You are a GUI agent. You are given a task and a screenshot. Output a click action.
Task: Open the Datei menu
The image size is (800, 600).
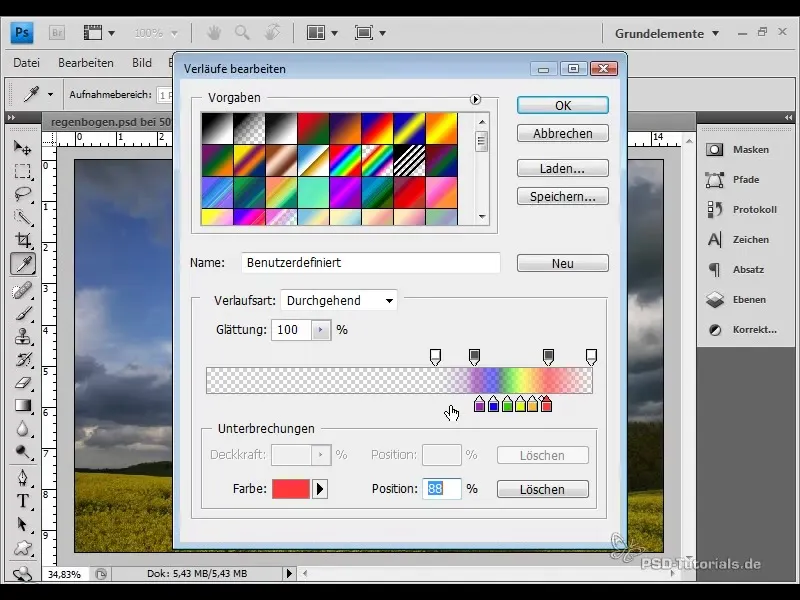27,63
